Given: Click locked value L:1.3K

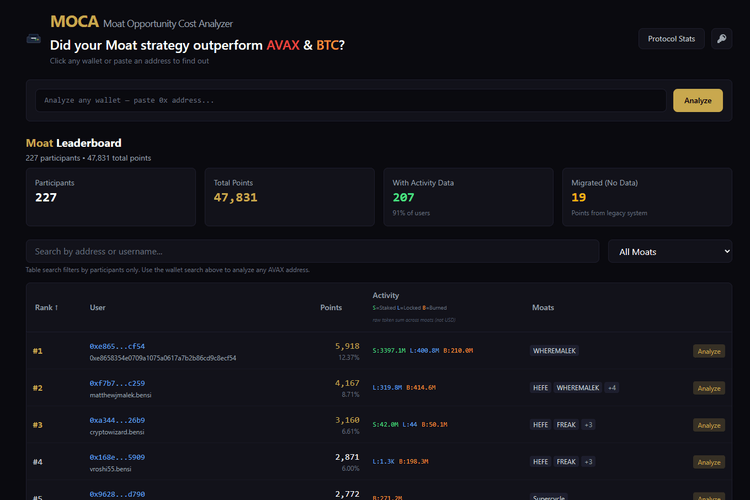Looking at the screenshot, I should click(384, 462).
